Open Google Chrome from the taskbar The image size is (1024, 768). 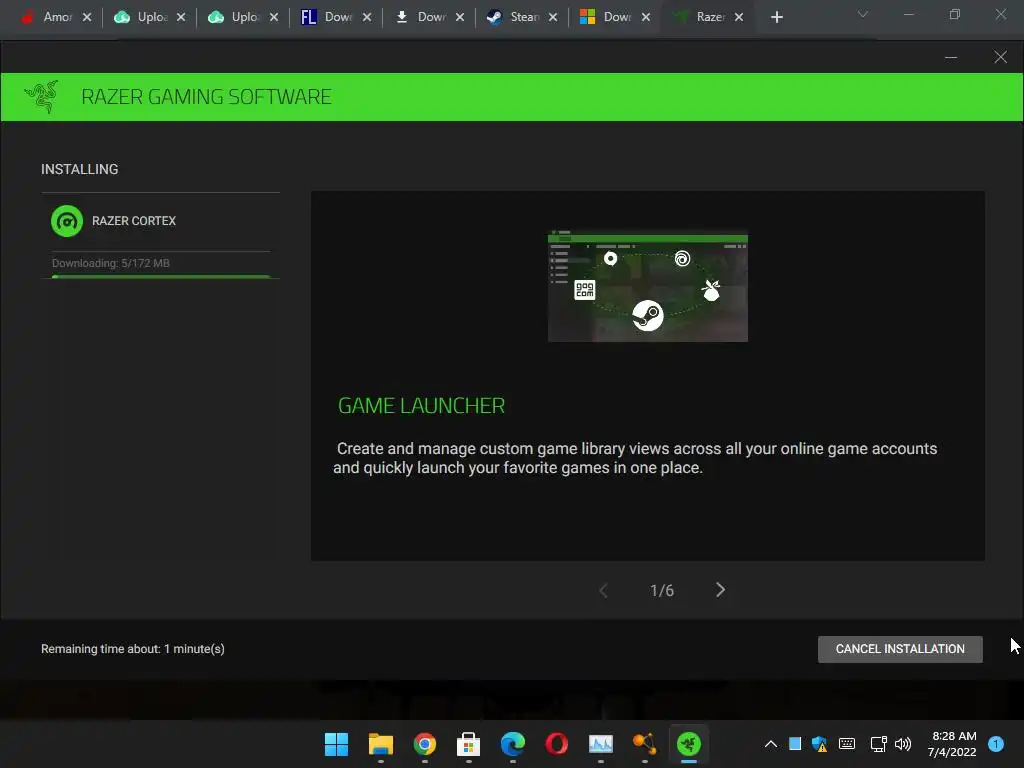point(424,744)
